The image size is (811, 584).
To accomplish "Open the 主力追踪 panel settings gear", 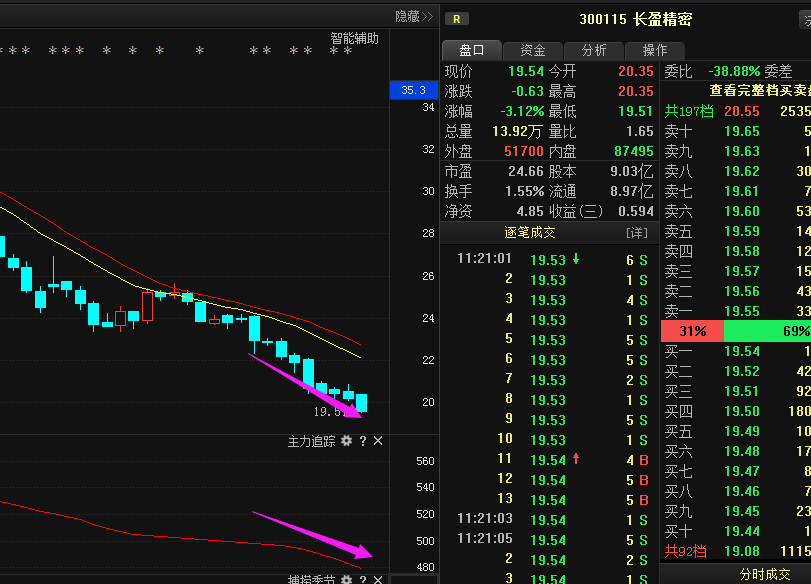I will 346,440.
